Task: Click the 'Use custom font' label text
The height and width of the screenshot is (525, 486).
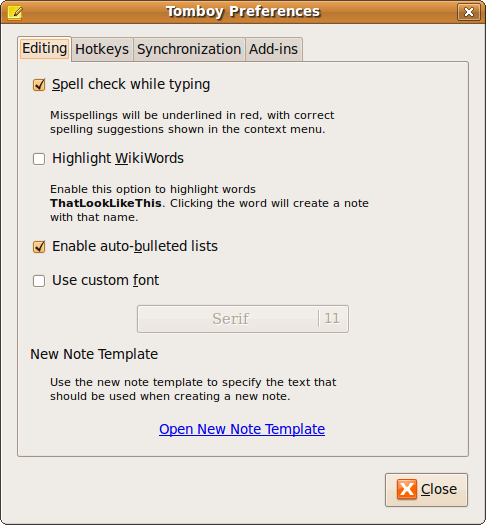Action: click(105, 280)
